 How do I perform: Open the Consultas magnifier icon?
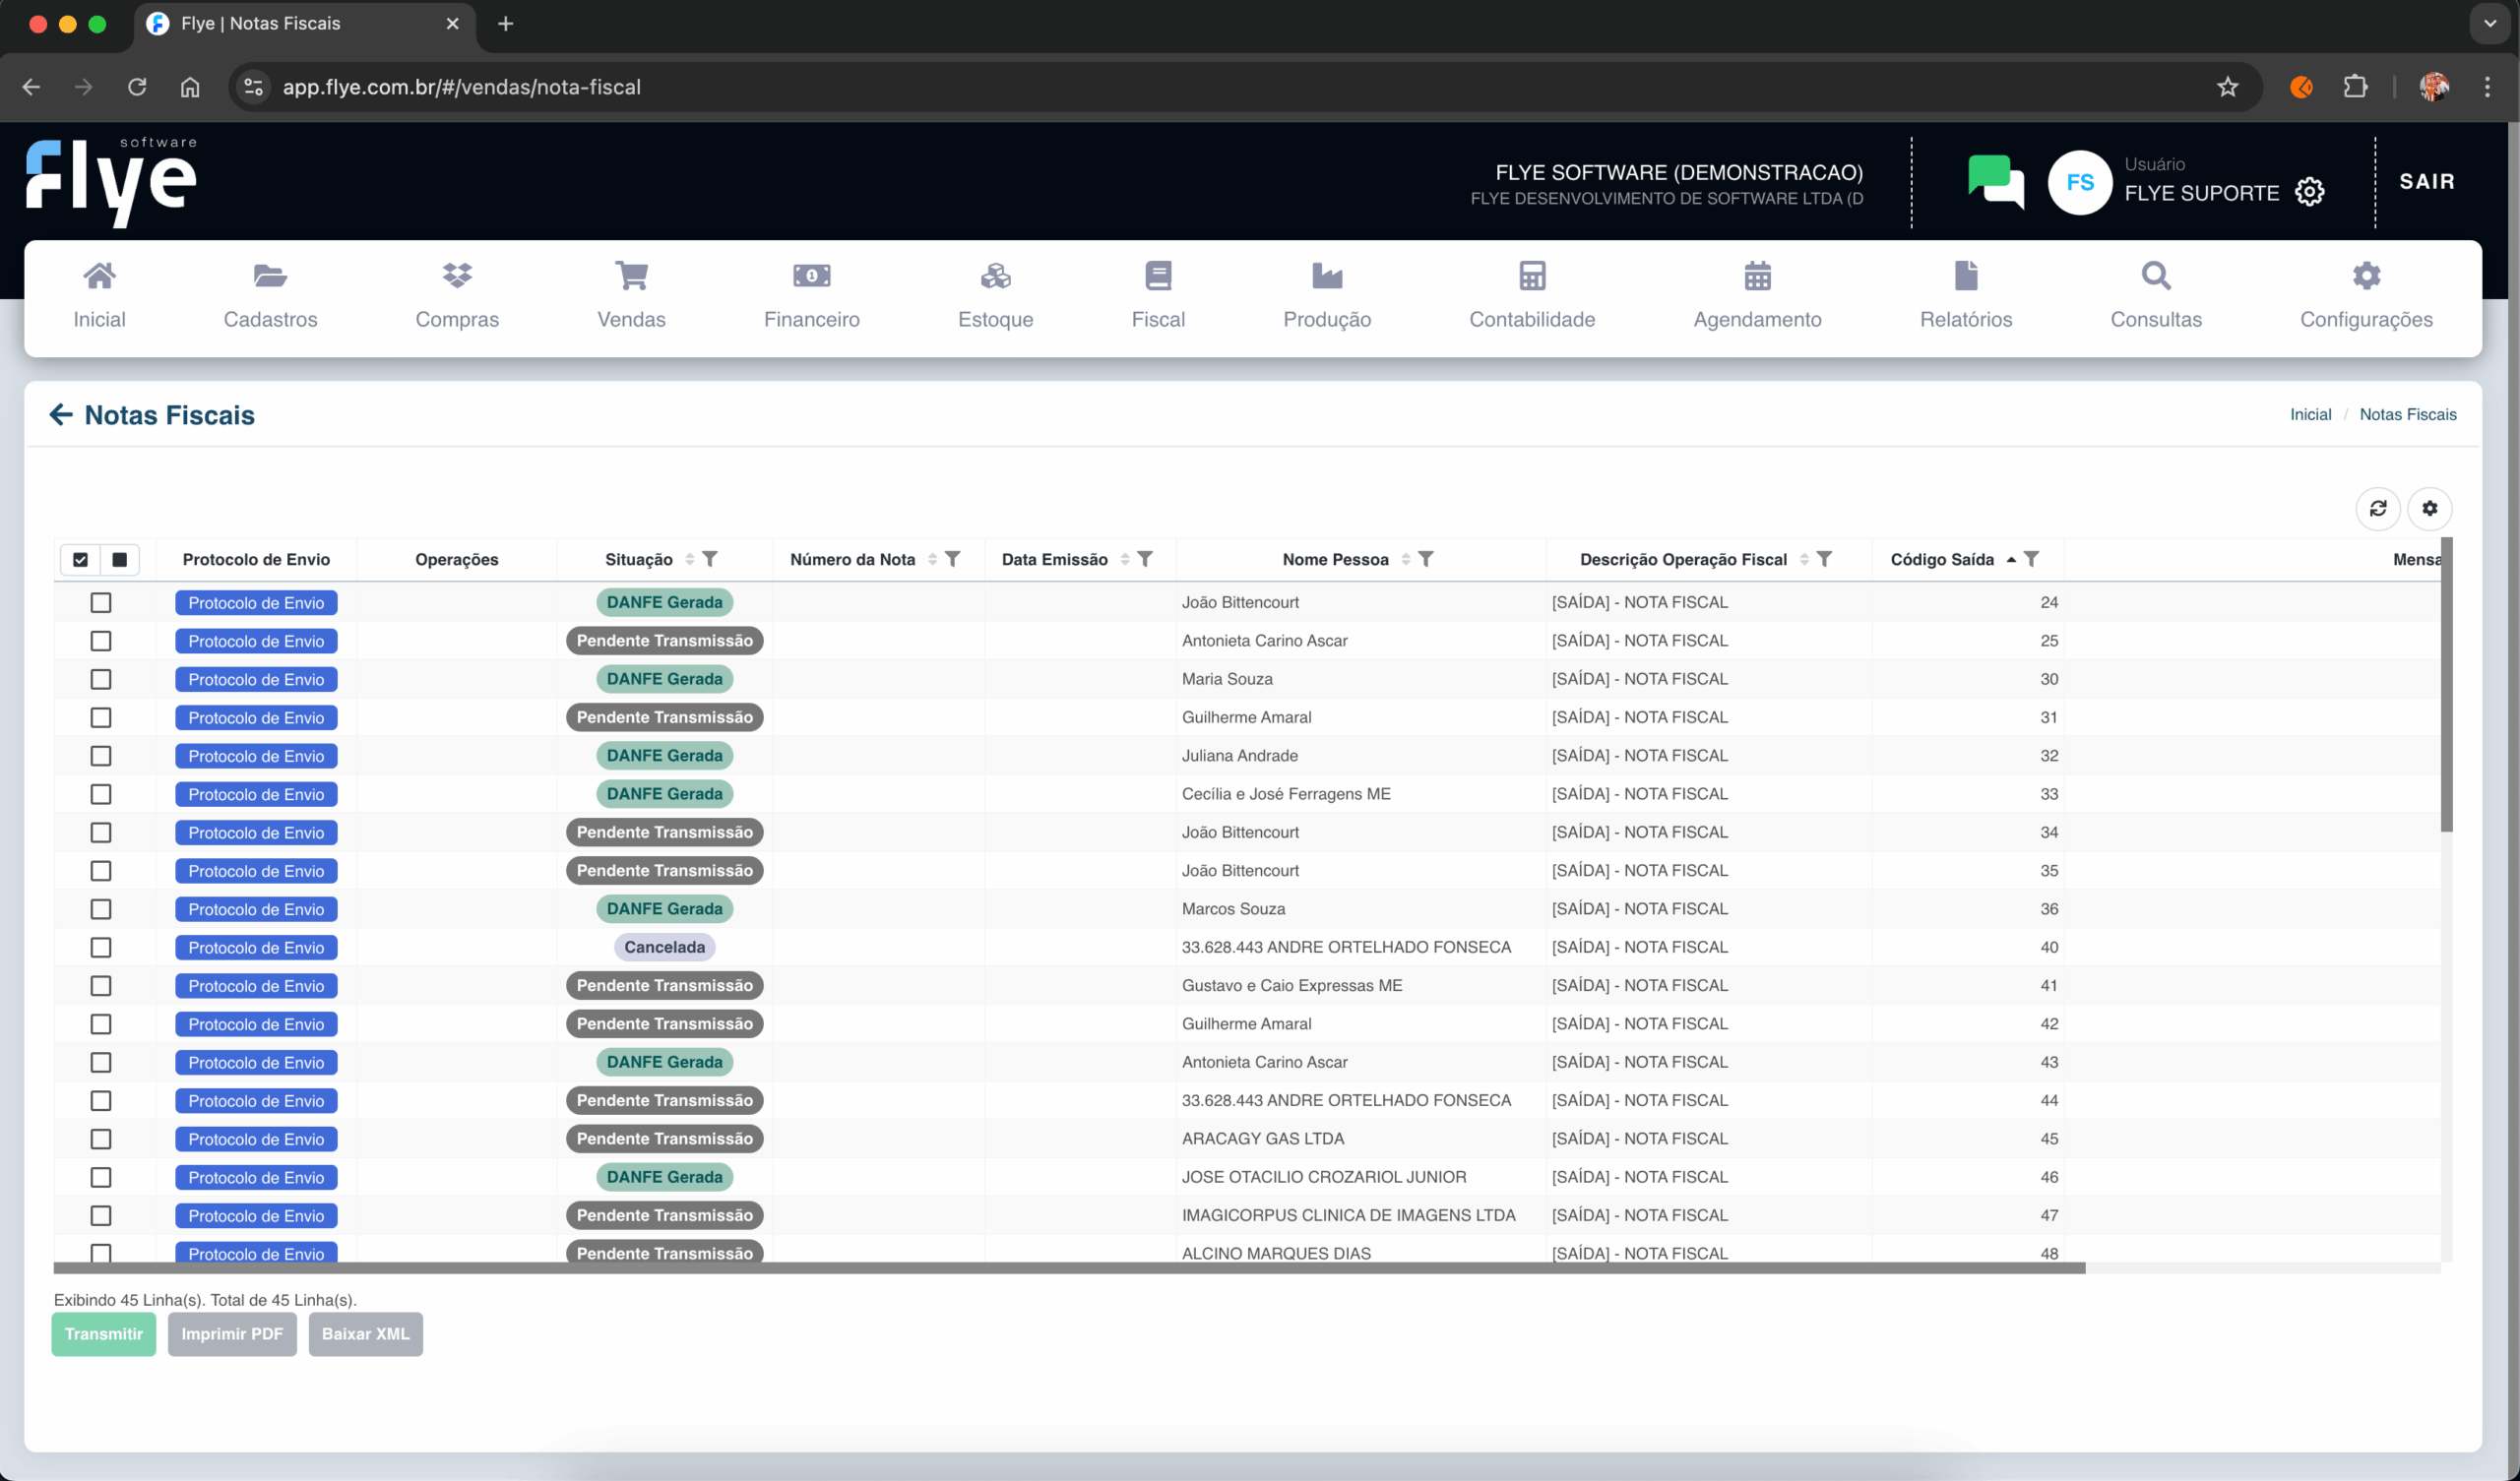[2156, 275]
